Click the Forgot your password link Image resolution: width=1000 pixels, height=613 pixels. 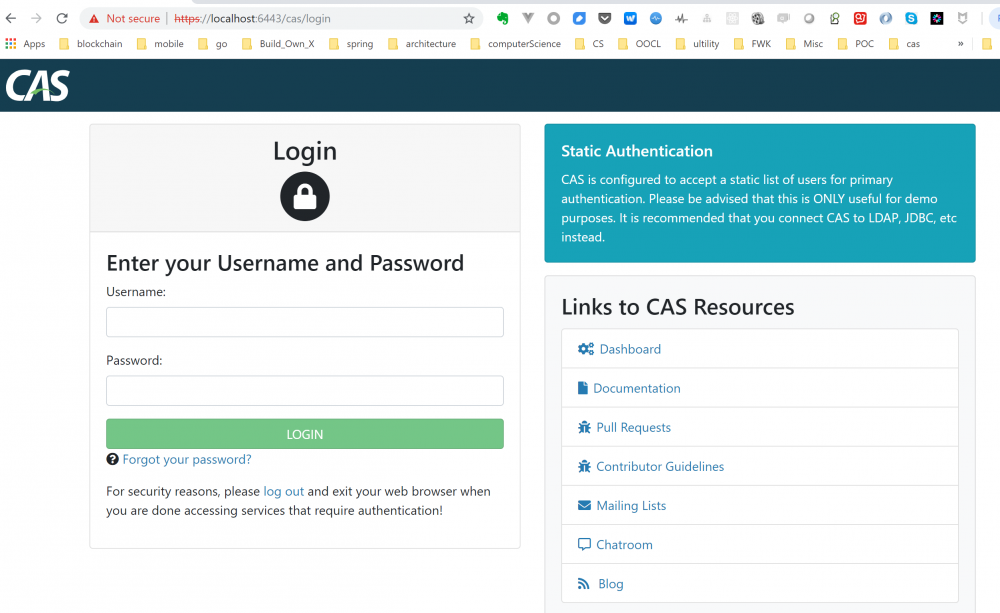[x=187, y=459]
